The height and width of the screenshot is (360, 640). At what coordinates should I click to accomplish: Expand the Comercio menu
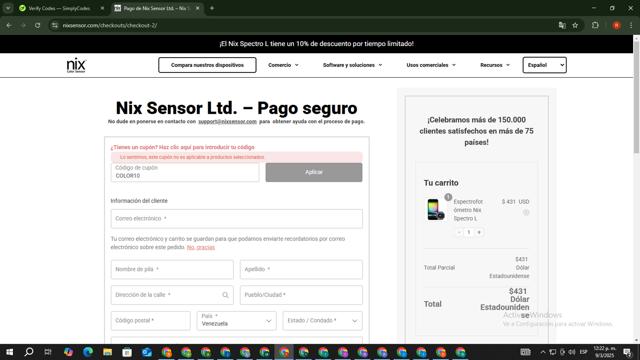283,65
